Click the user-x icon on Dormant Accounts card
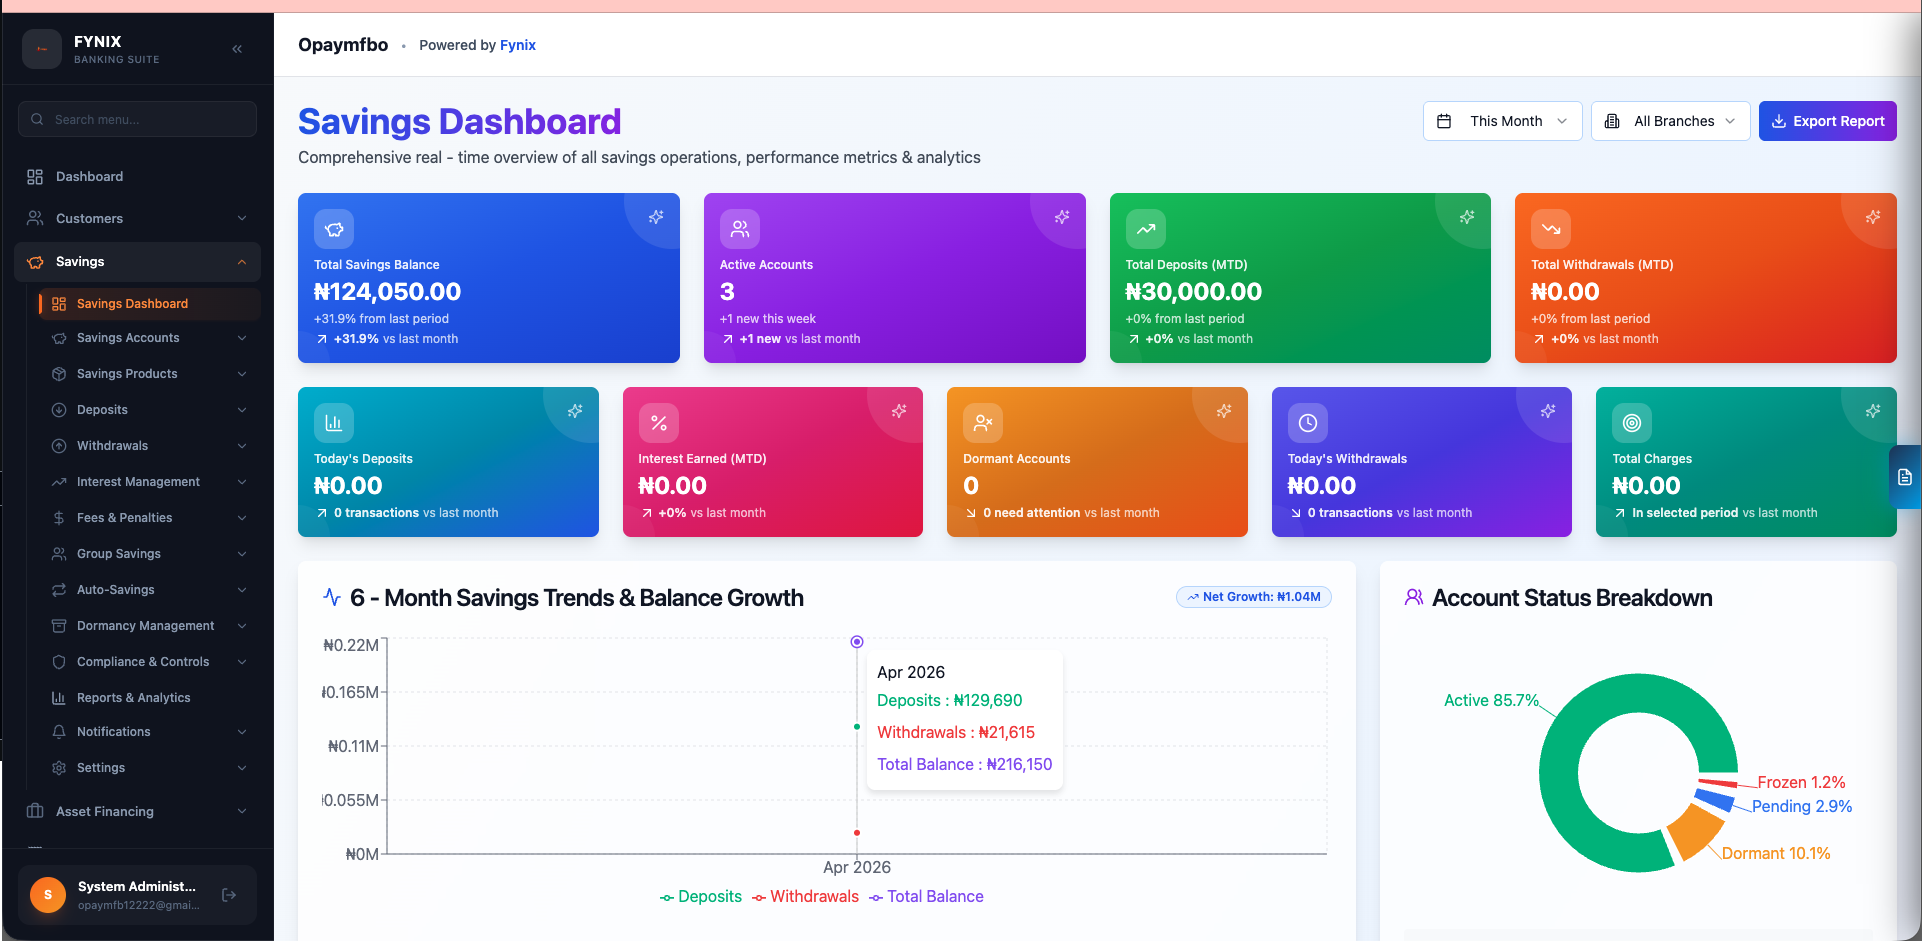 pos(983,423)
